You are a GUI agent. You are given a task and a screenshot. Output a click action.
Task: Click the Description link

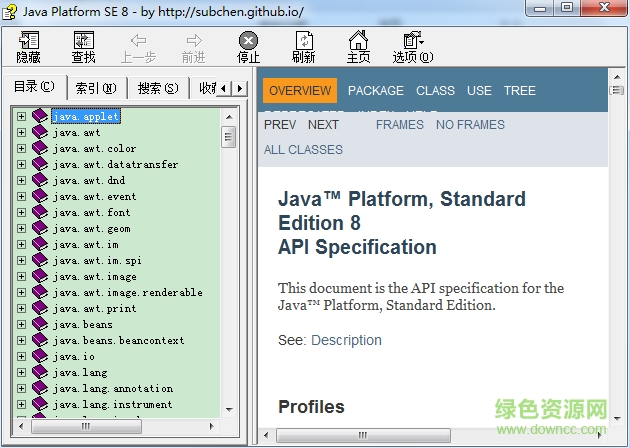[x=346, y=340]
